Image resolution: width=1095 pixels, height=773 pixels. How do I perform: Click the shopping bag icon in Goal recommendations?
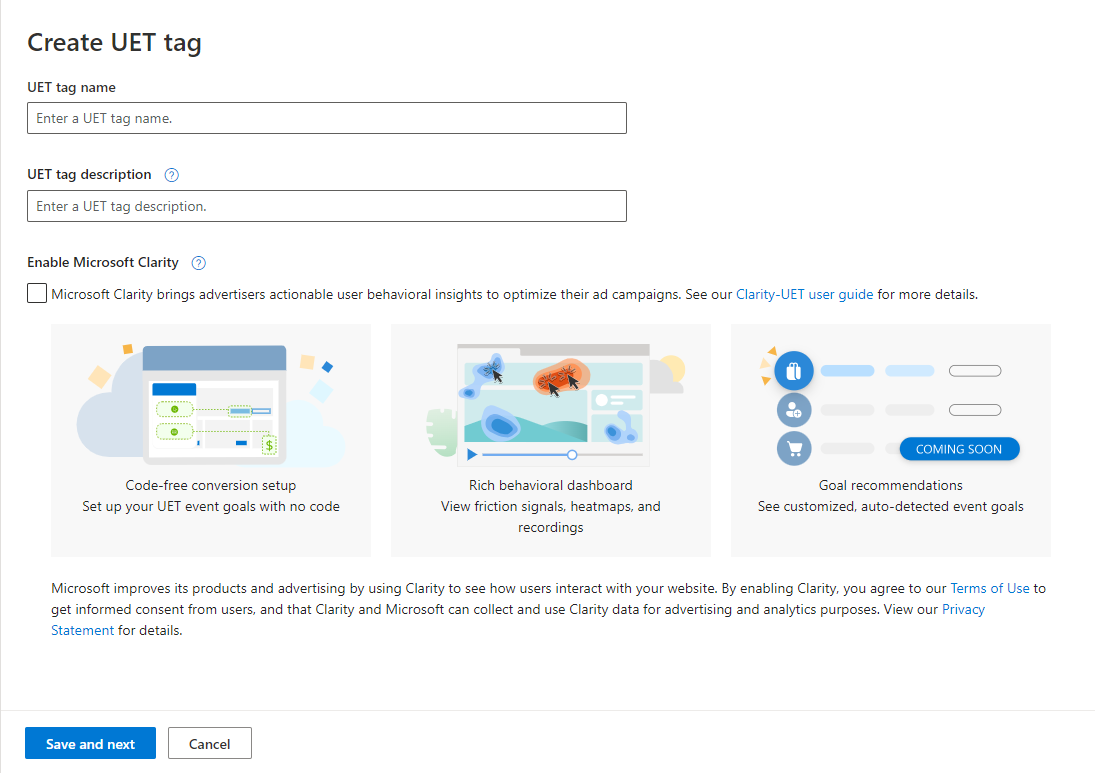click(794, 371)
